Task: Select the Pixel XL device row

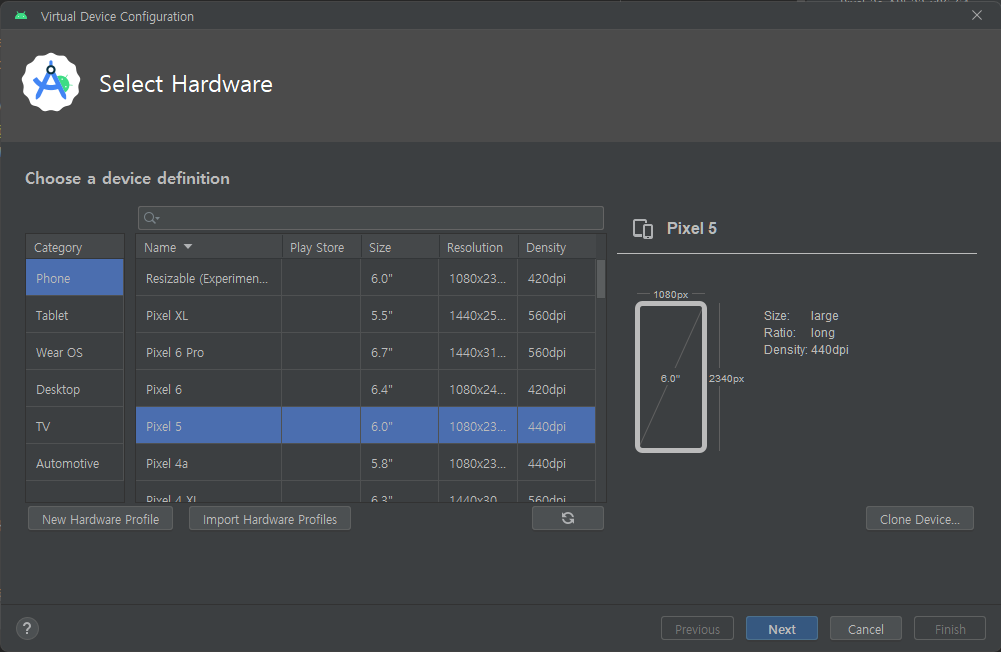Action: [x=365, y=315]
